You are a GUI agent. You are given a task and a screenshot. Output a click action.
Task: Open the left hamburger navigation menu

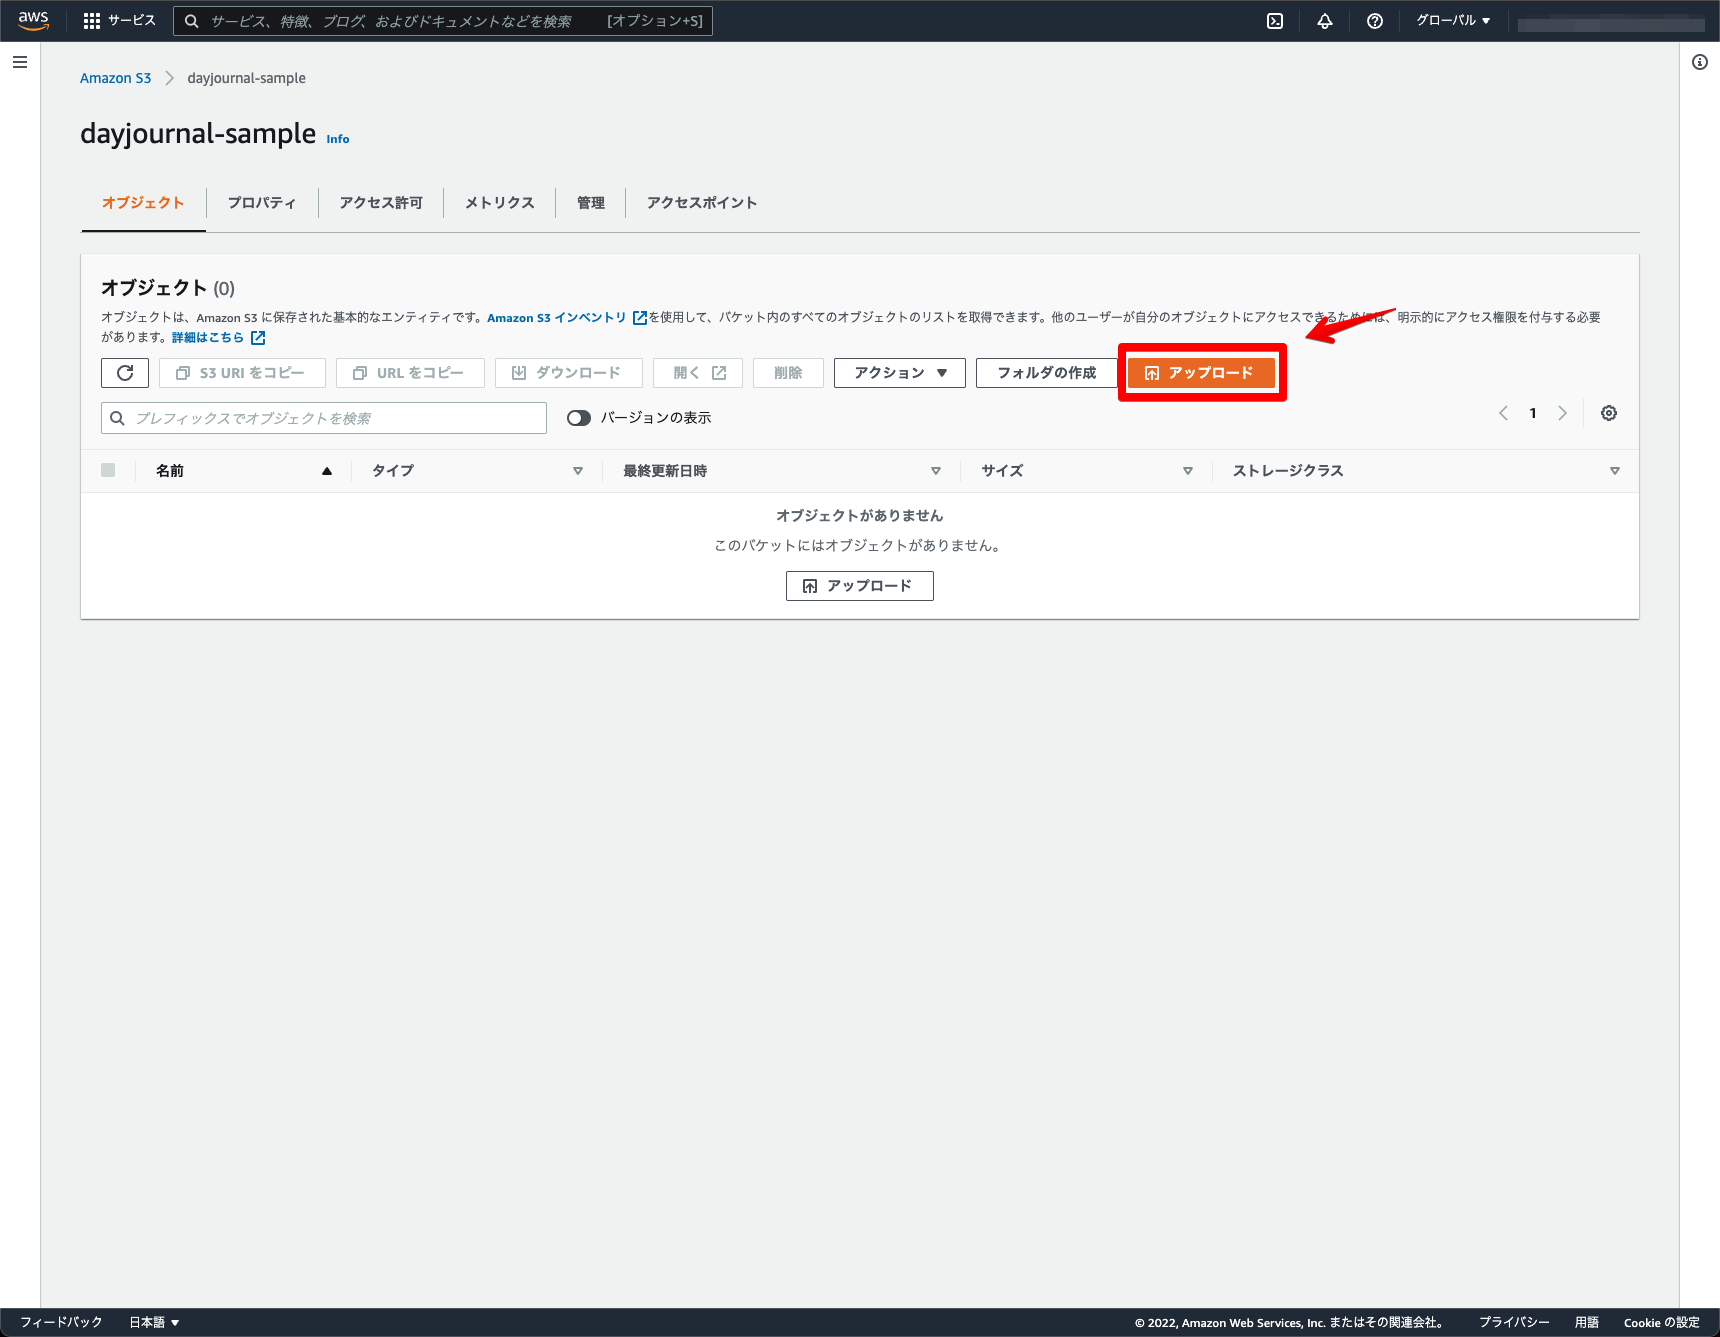(20, 62)
